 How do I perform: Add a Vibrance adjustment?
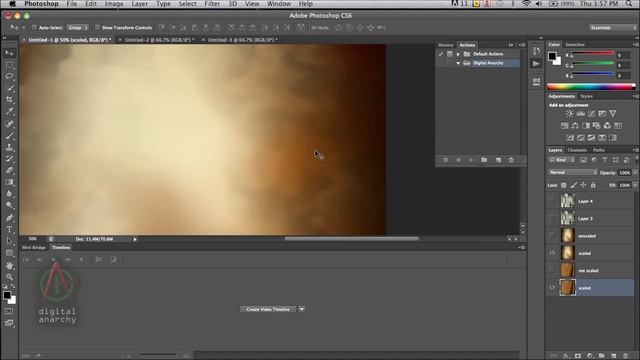[x=613, y=113]
